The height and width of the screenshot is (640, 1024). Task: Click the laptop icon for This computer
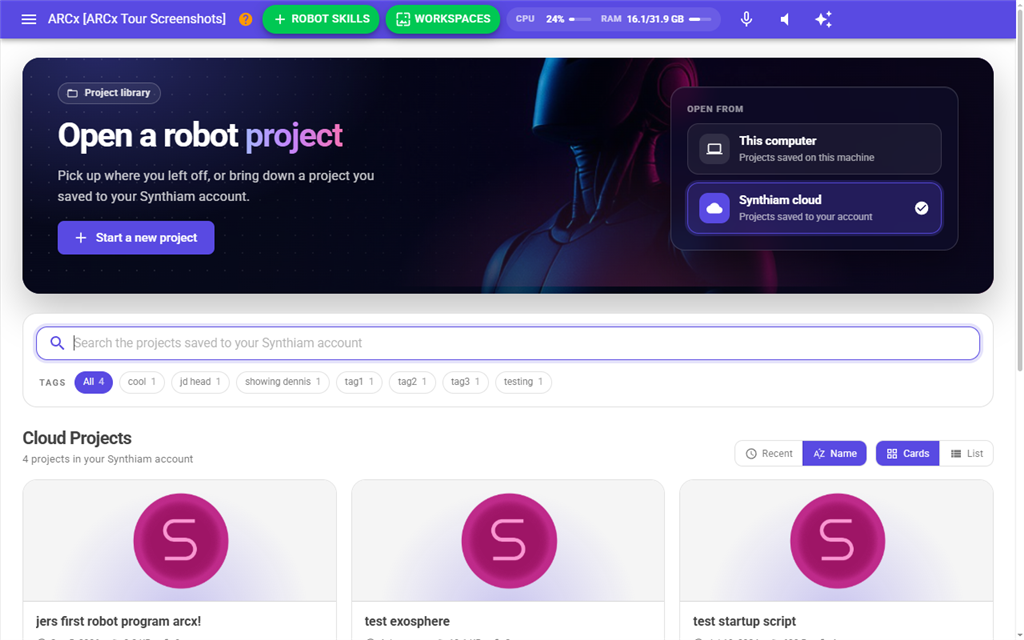(x=714, y=148)
